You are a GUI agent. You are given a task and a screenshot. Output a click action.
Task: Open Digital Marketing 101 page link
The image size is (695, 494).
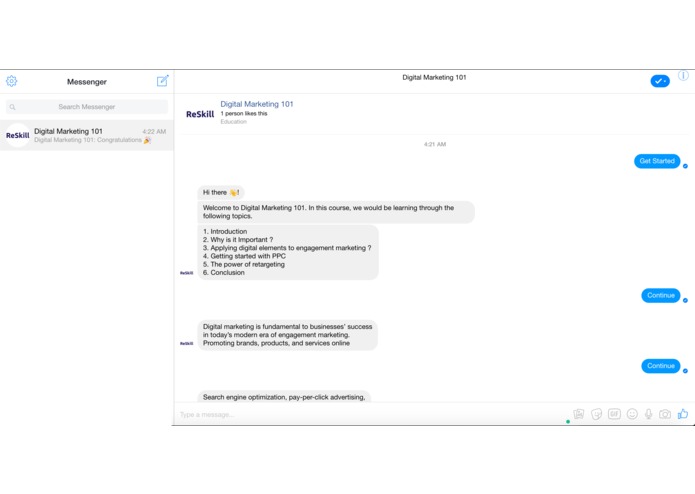[257, 104]
